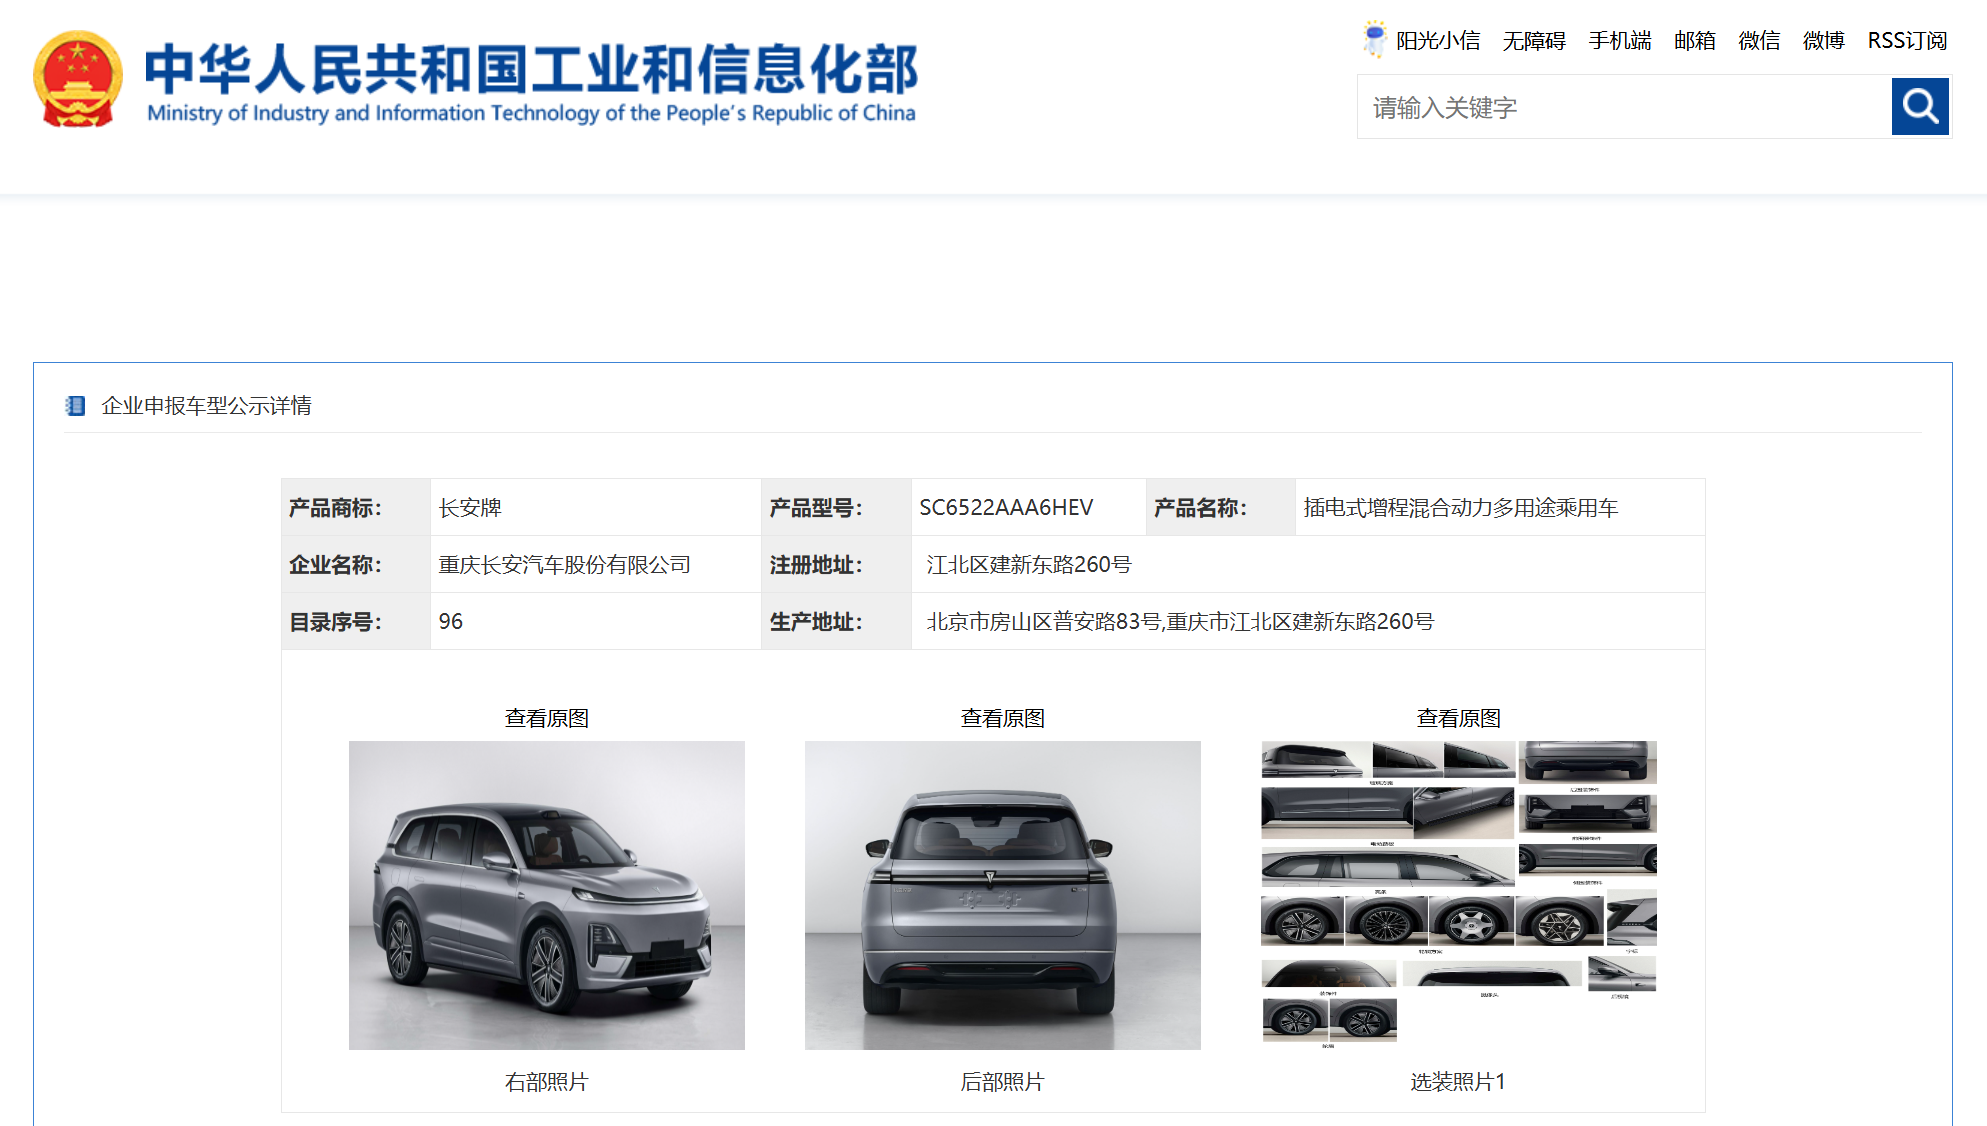Open the 右部照片 car thumbnail
Screen dimensions: 1987x1126
[546, 895]
